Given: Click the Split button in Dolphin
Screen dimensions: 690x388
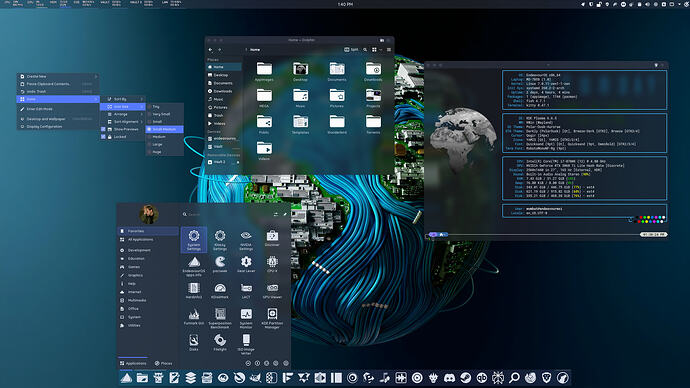Looking at the screenshot, I should click(351, 50).
